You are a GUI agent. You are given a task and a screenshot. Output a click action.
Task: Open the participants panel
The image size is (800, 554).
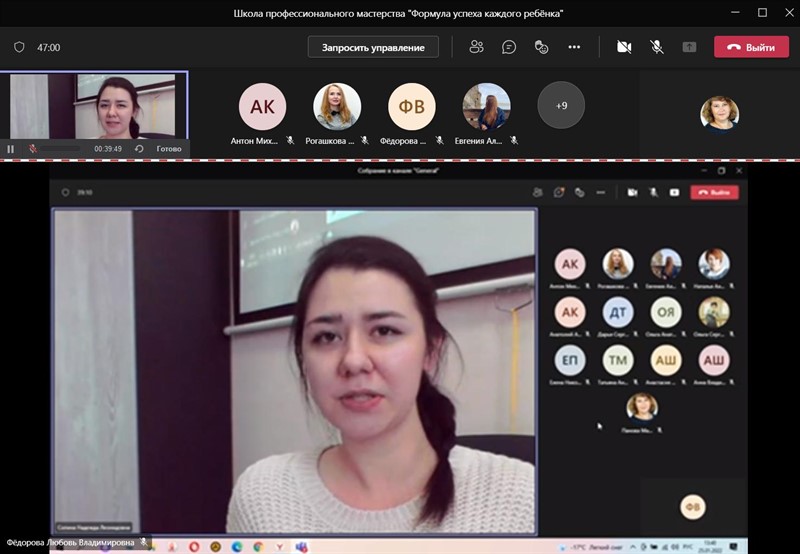476,47
